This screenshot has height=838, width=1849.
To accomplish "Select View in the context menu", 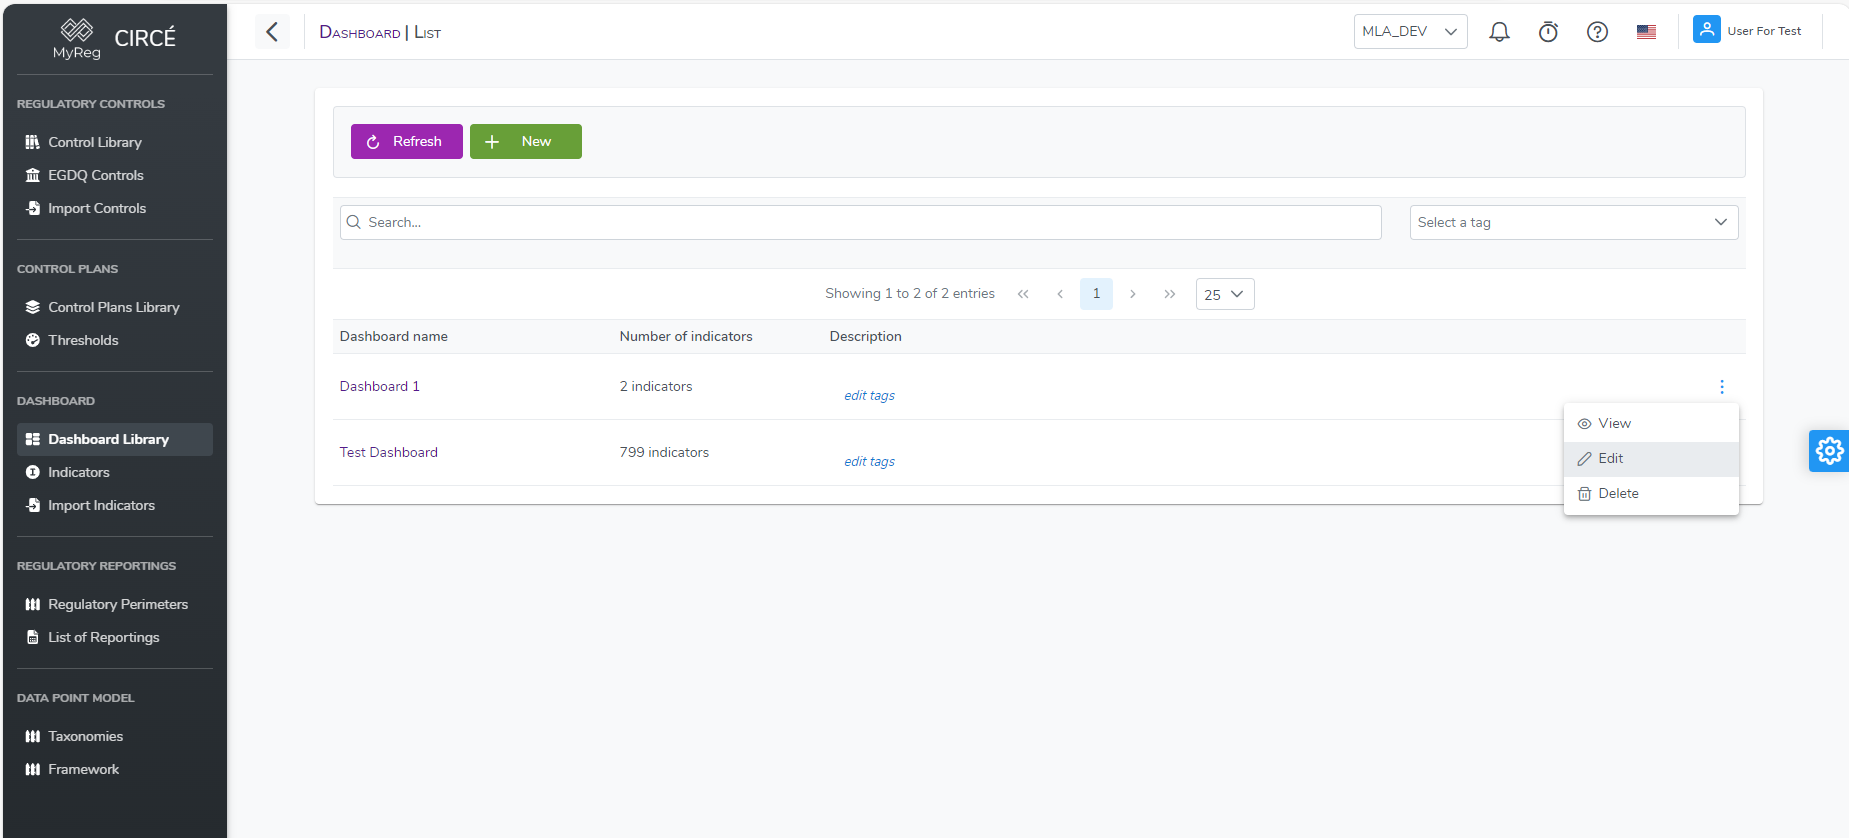I will [x=1614, y=424].
